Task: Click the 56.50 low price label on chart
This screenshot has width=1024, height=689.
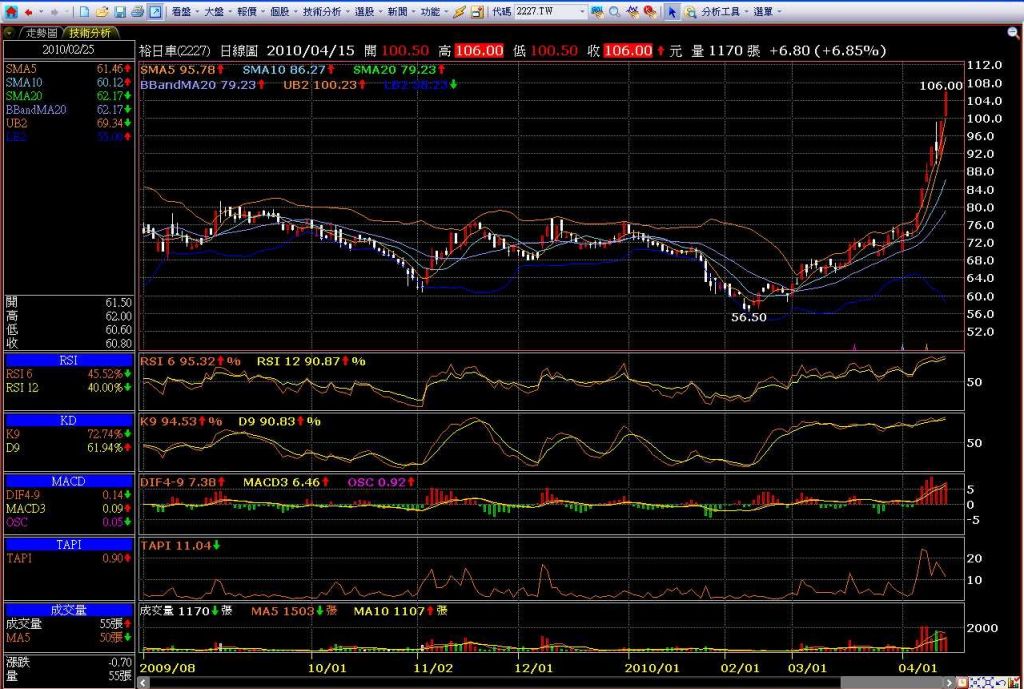Action: [749, 317]
